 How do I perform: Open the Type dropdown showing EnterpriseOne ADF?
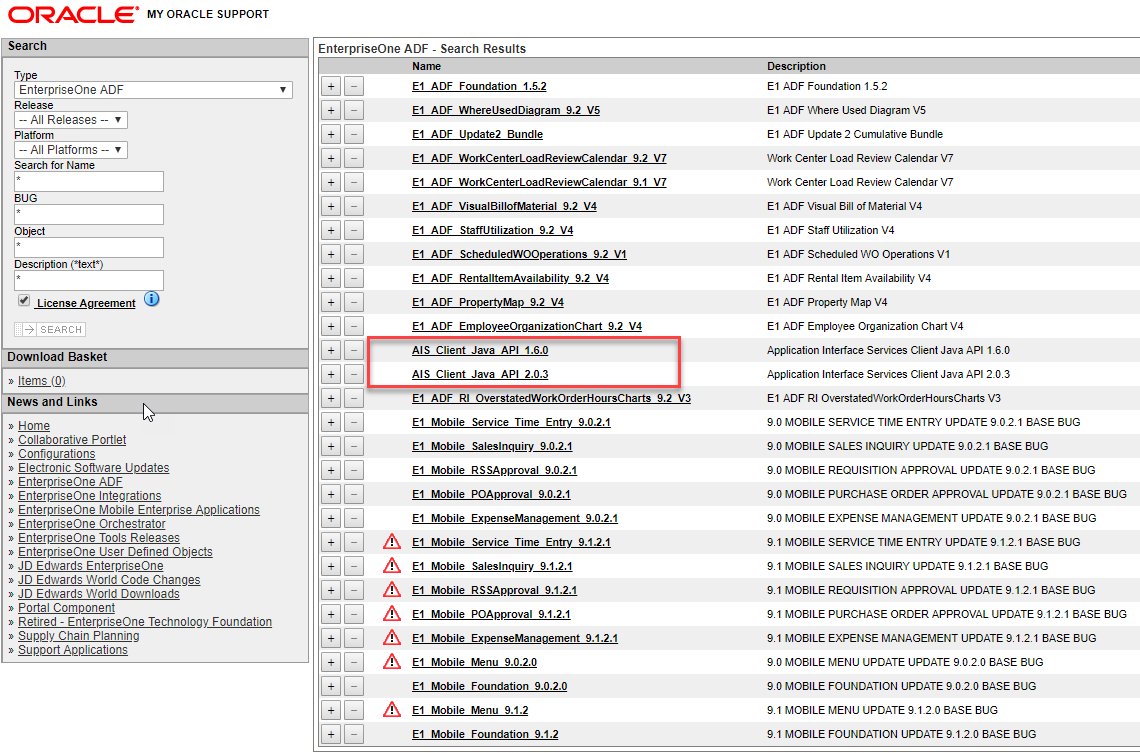coord(152,88)
